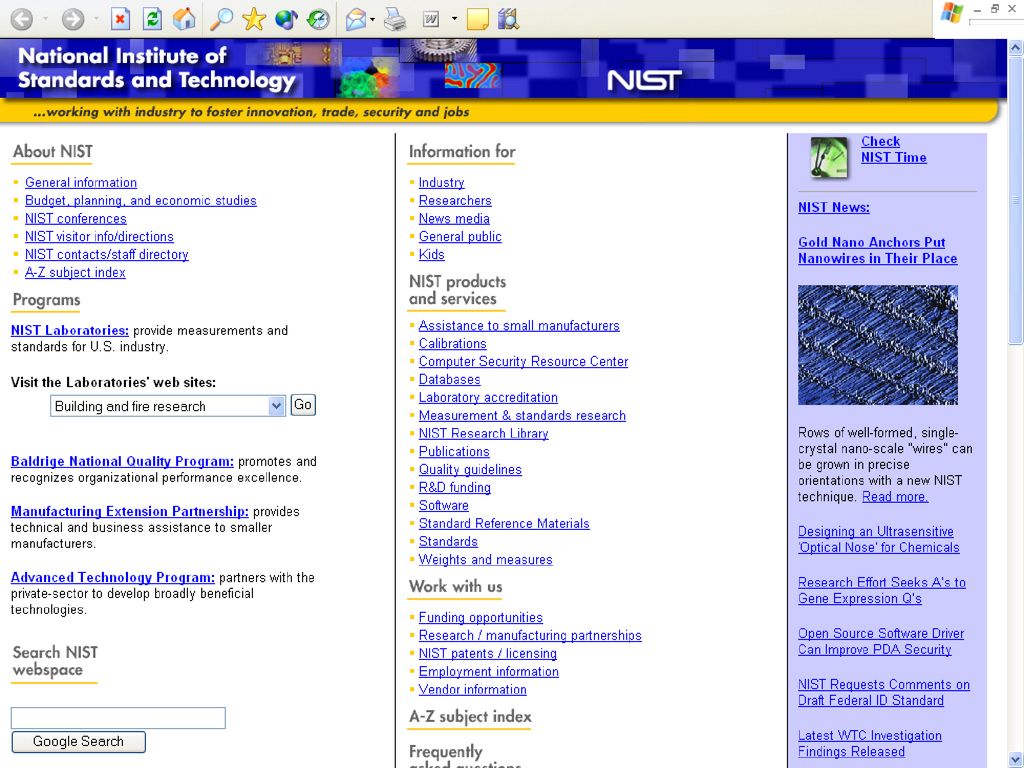Click the scrollbar down arrow
1024x768 pixels.
(x=1016, y=759)
